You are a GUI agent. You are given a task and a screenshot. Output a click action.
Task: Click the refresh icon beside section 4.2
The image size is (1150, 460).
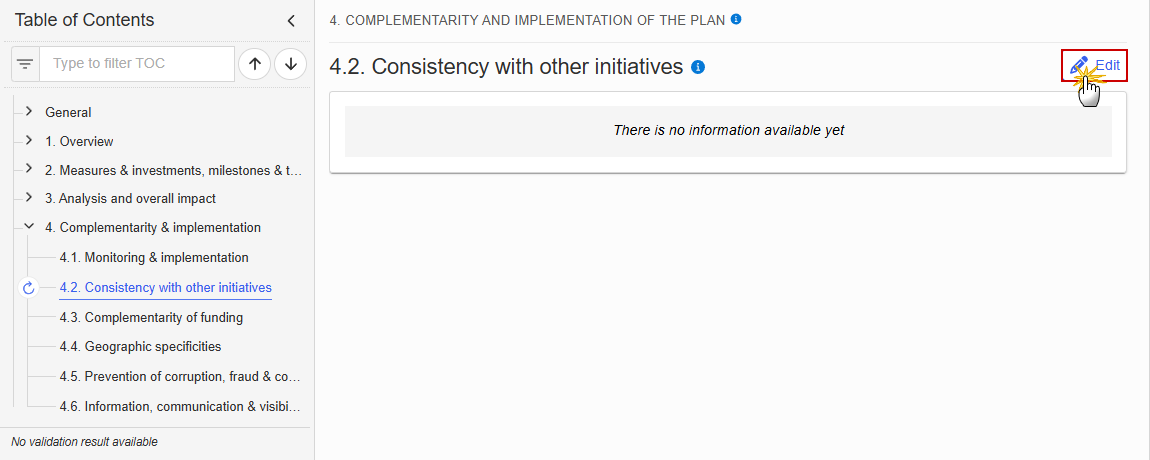click(x=29, y=288)
